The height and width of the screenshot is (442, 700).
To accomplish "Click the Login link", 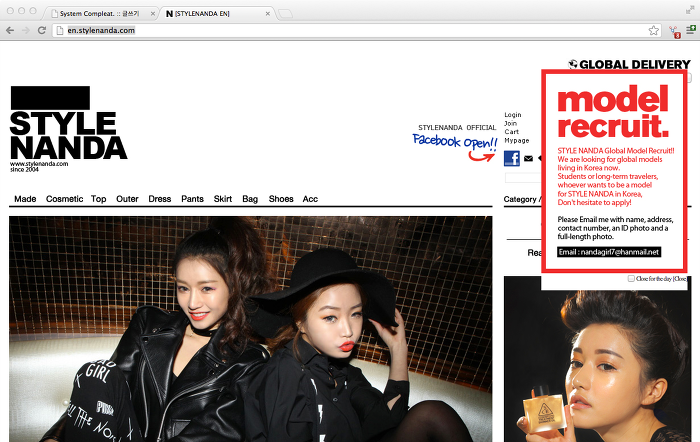I will [513, 115].
